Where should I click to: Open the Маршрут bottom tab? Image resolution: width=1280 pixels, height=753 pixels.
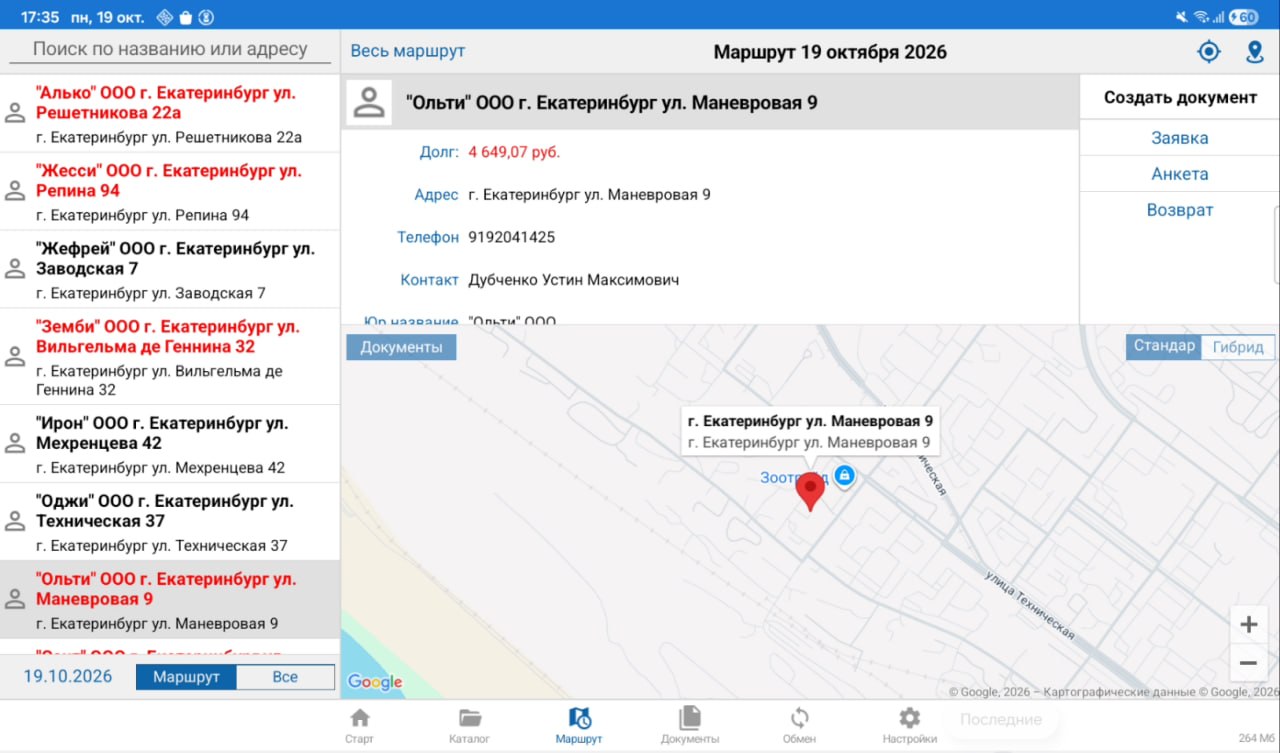click(x=579, y=725)
